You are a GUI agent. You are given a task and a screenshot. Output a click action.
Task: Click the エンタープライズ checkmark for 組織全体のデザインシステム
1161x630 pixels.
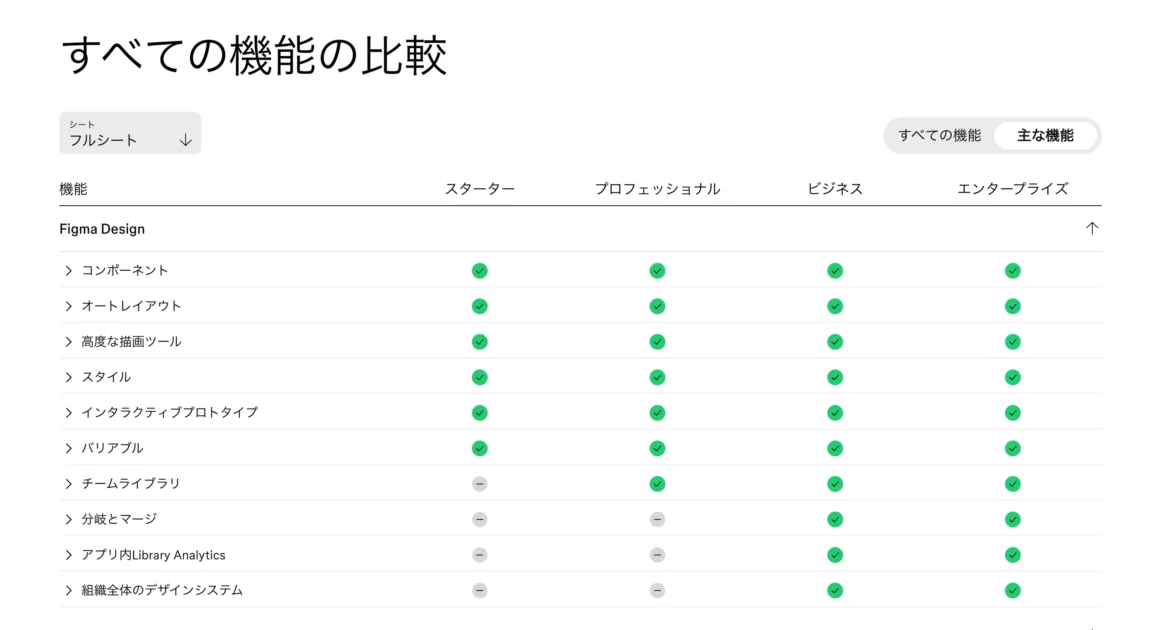click(1013, 590)
